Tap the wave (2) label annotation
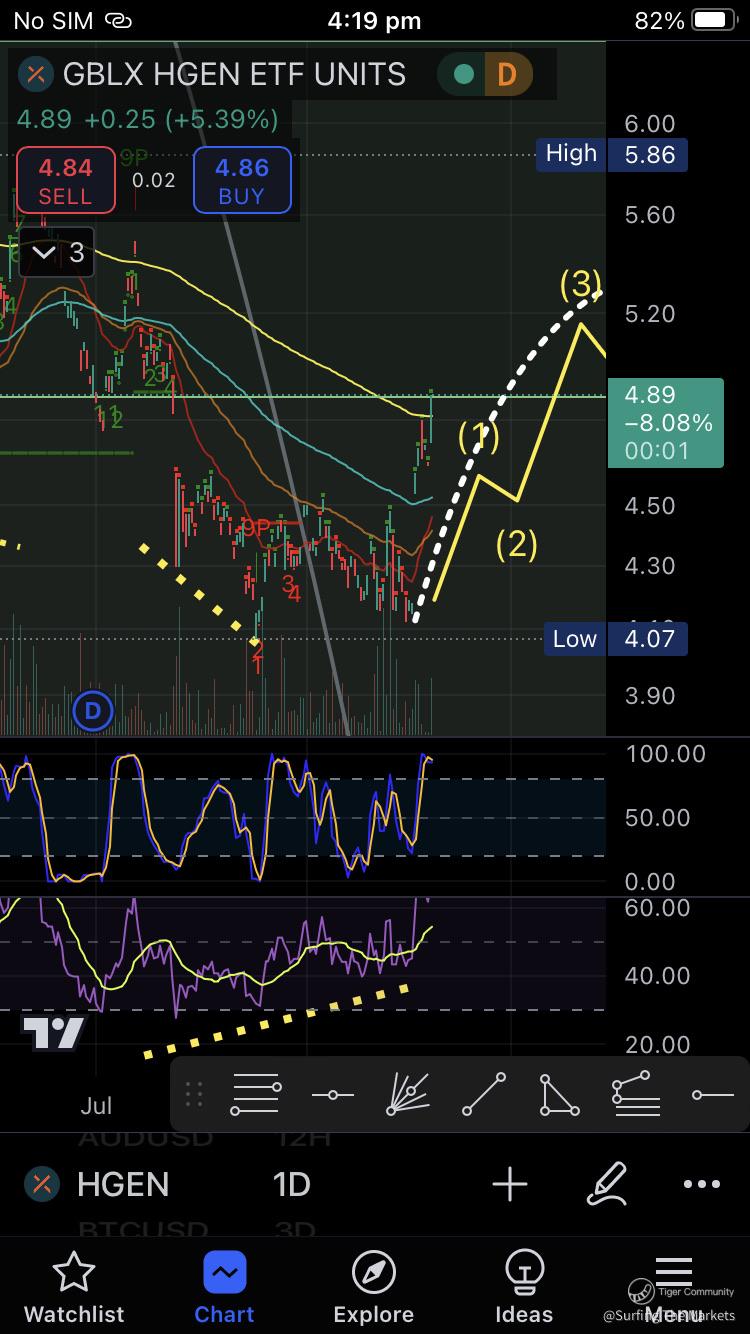Image resolution: width=750 pixels, height=1334 pixels. tap(516, 544)
